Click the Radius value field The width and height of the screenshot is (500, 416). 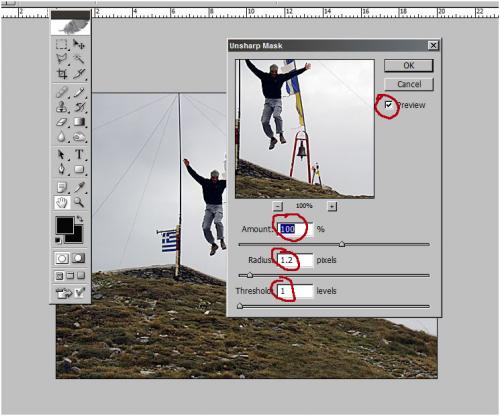[x=295, y=260]
